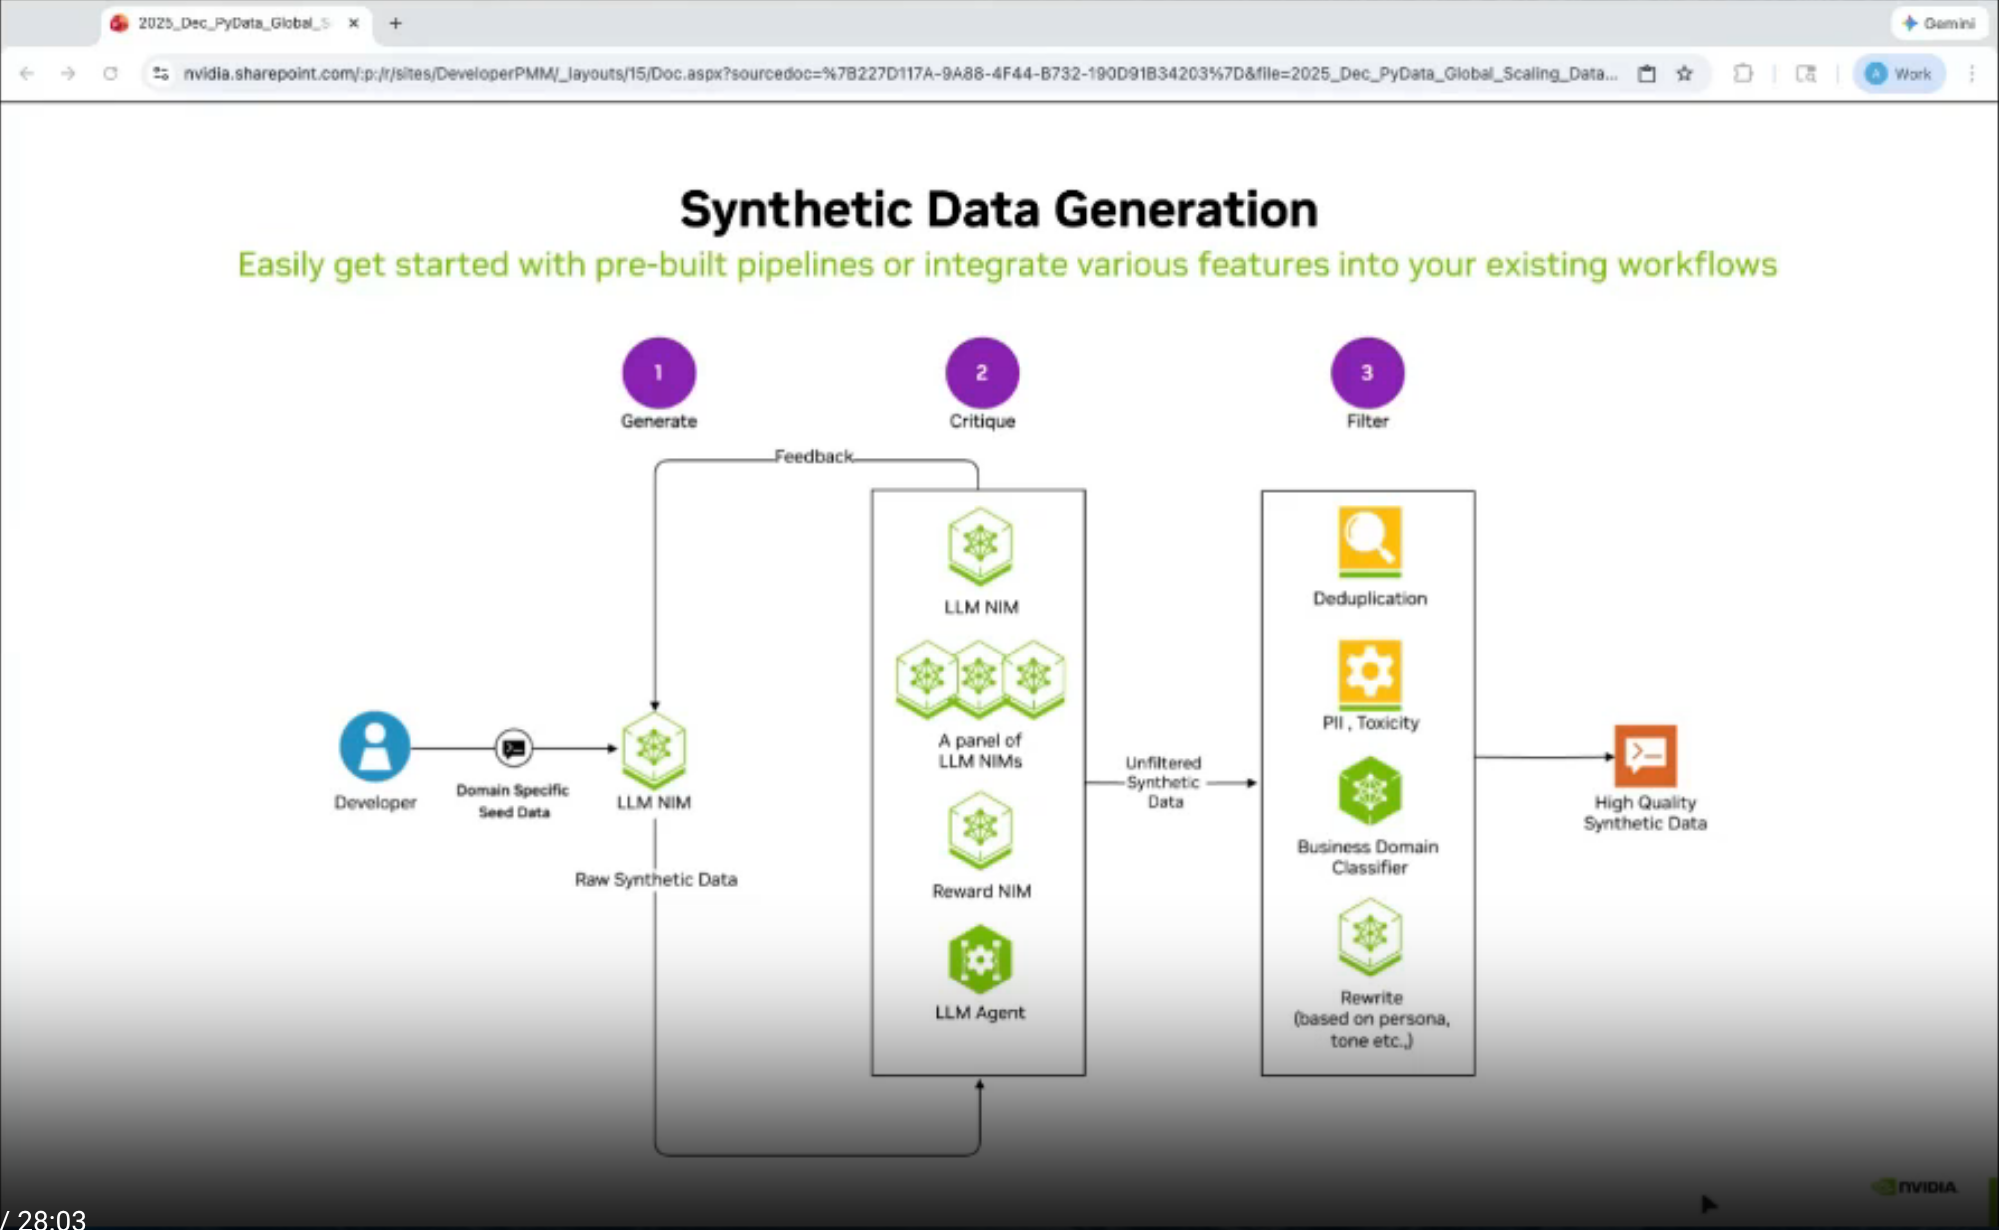Open a new browser tab

[395, 22]
